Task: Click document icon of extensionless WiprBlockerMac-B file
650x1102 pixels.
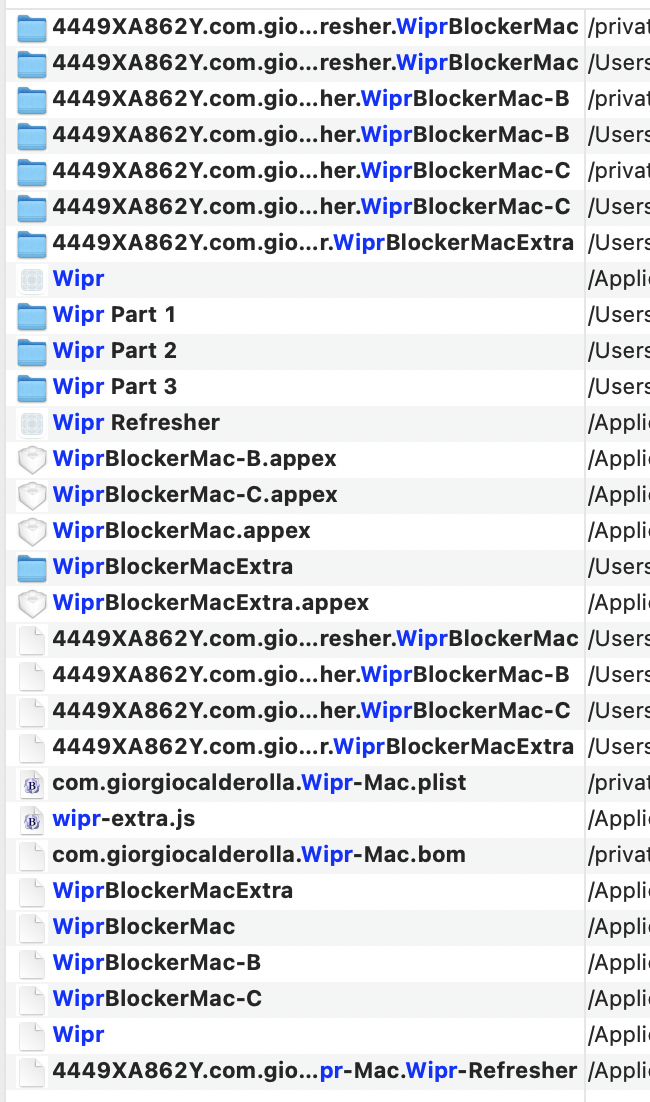Action: click(32, 964)
